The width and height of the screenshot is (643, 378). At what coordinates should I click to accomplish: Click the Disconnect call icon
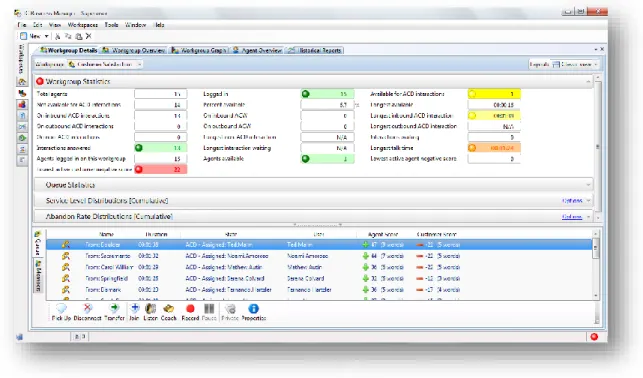click(87, 312)
